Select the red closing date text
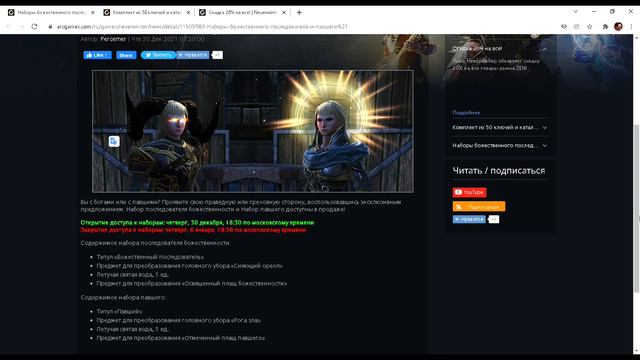 pyautogui.click(x=193, y=230)
